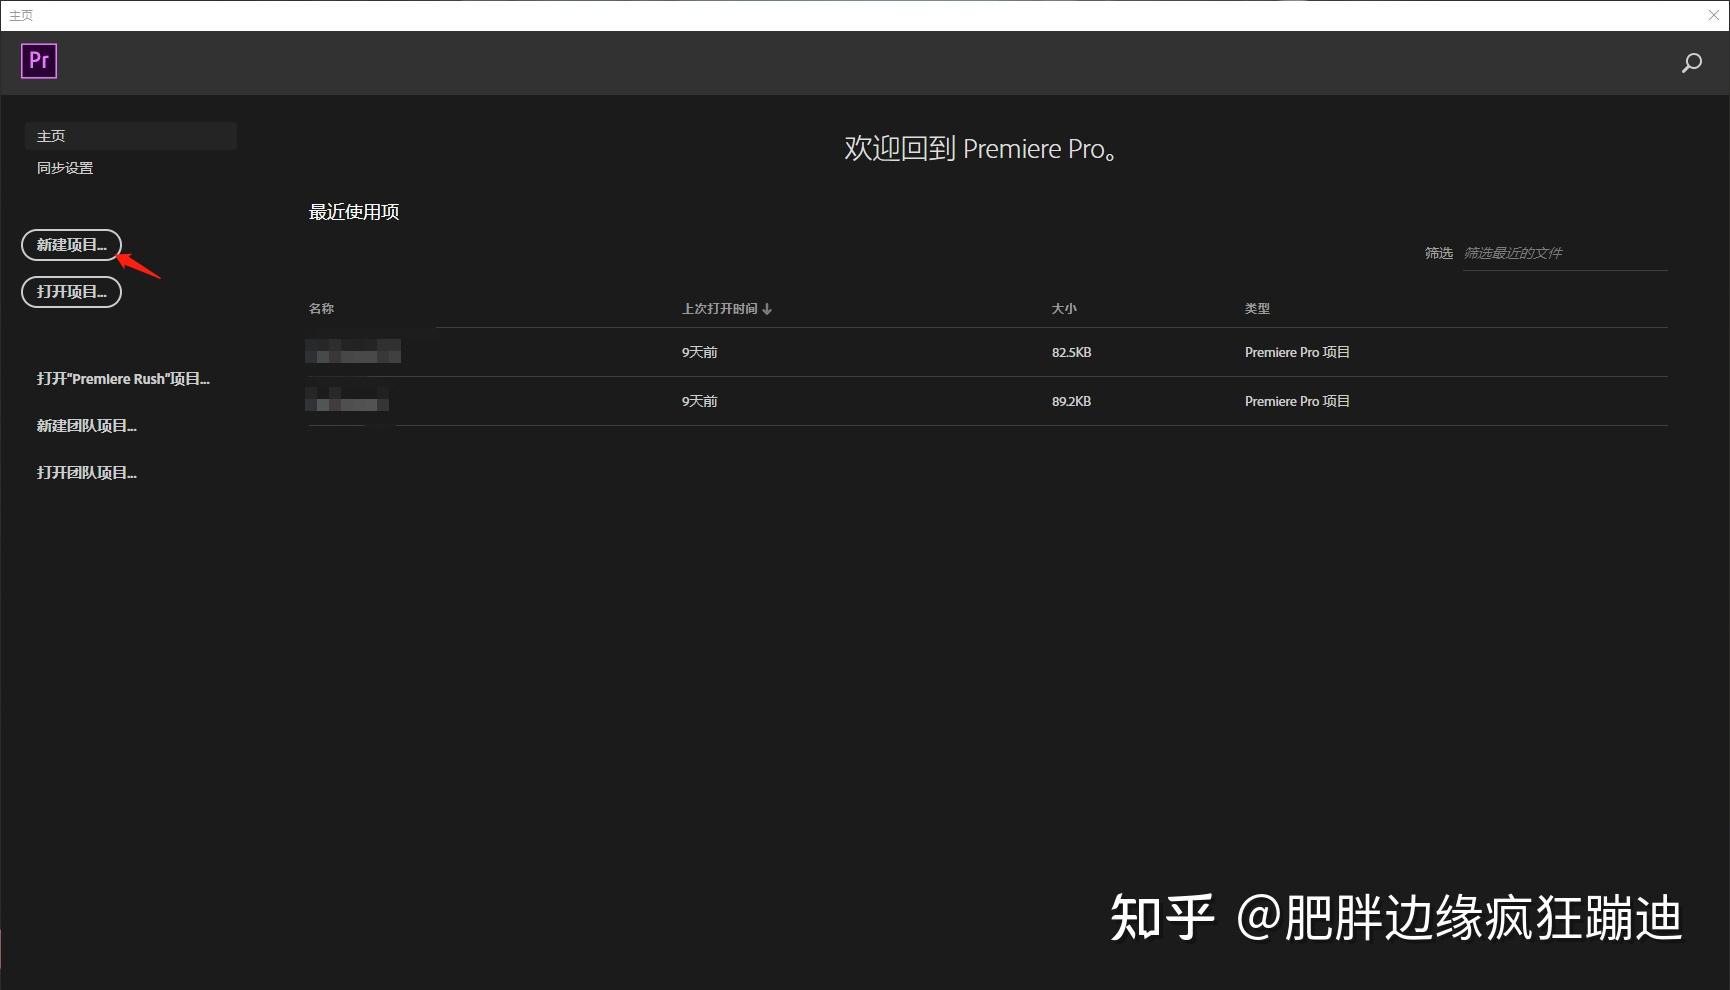1730x990 pixels.
Task: Click the Premiere Pro logo icon
Action: 39,61
